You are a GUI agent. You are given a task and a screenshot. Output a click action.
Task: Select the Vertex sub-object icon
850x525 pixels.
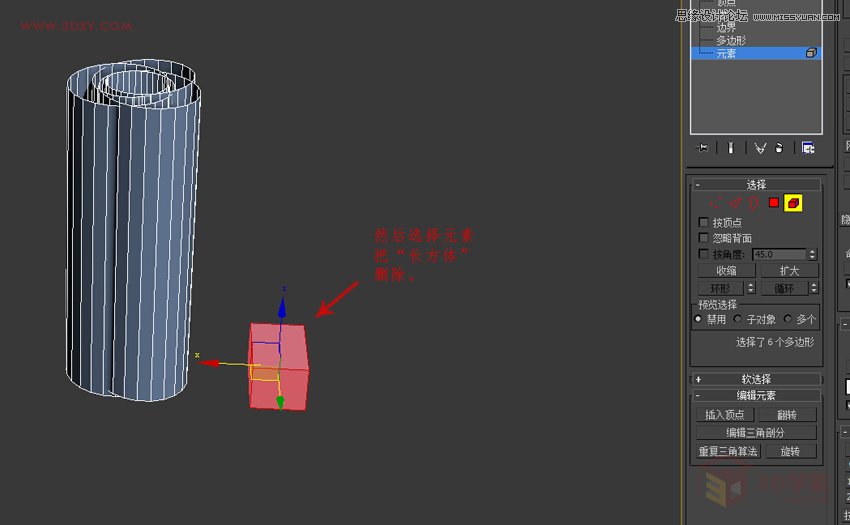click(x=716, y=203)
